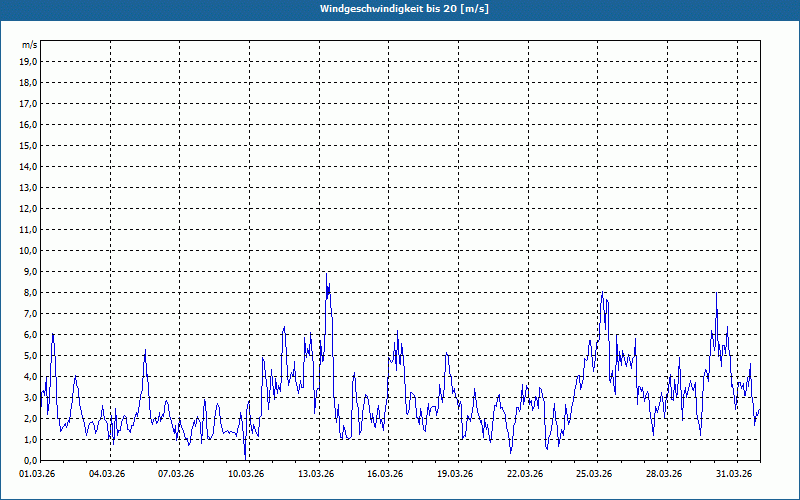The width and height of the screenshot is (800, 500).
Task: Select the 8,0 y-axis value label
Action: tap(30, 292)
